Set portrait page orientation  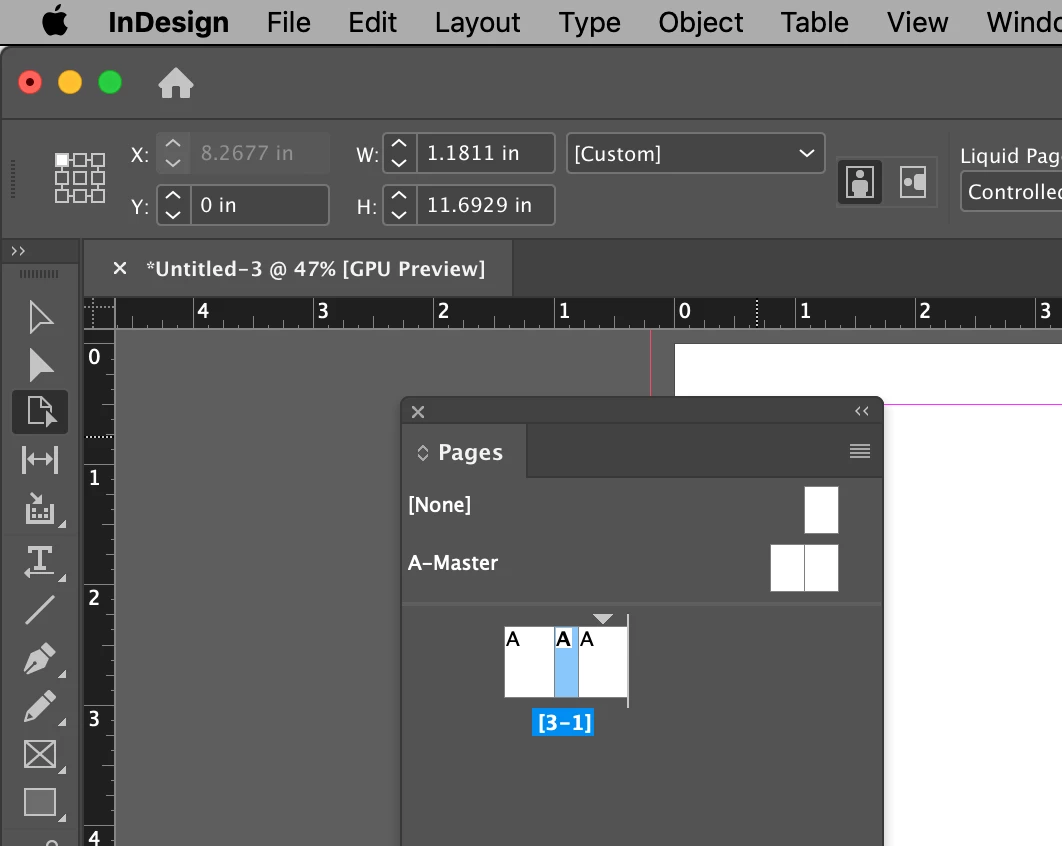pos(860,182)
